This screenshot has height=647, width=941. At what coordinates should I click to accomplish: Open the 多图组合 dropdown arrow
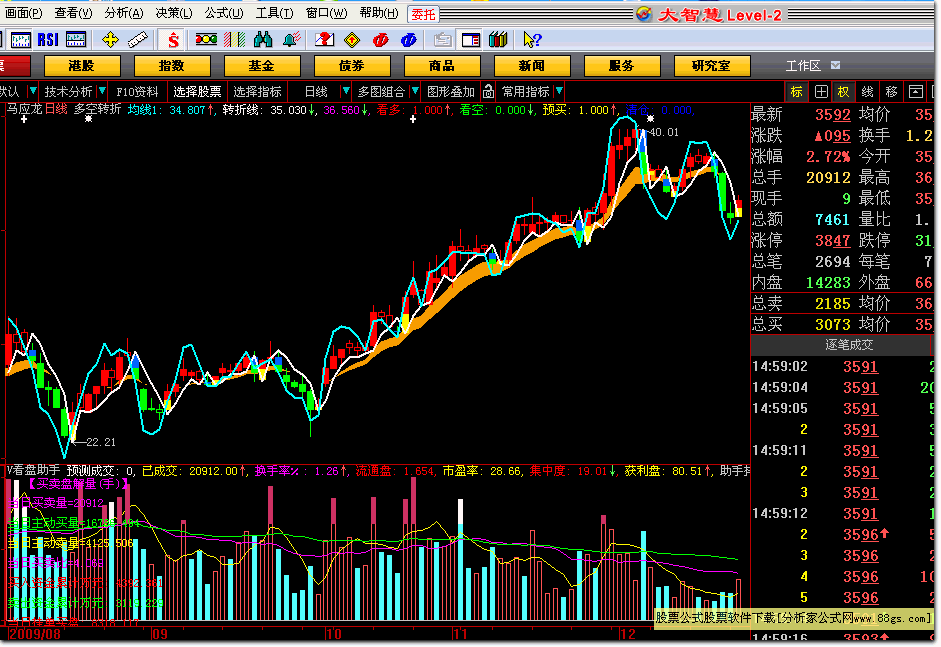(415, 91)
